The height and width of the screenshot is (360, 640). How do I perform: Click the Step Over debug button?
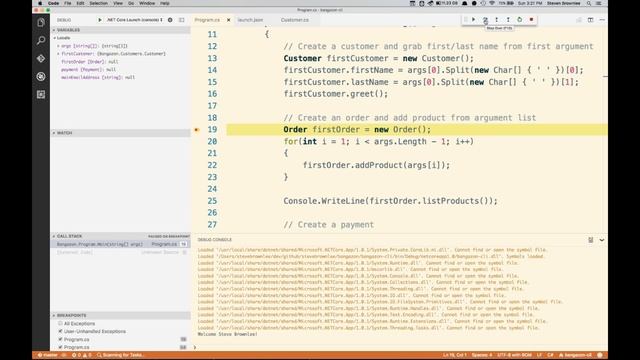point(485,20)
